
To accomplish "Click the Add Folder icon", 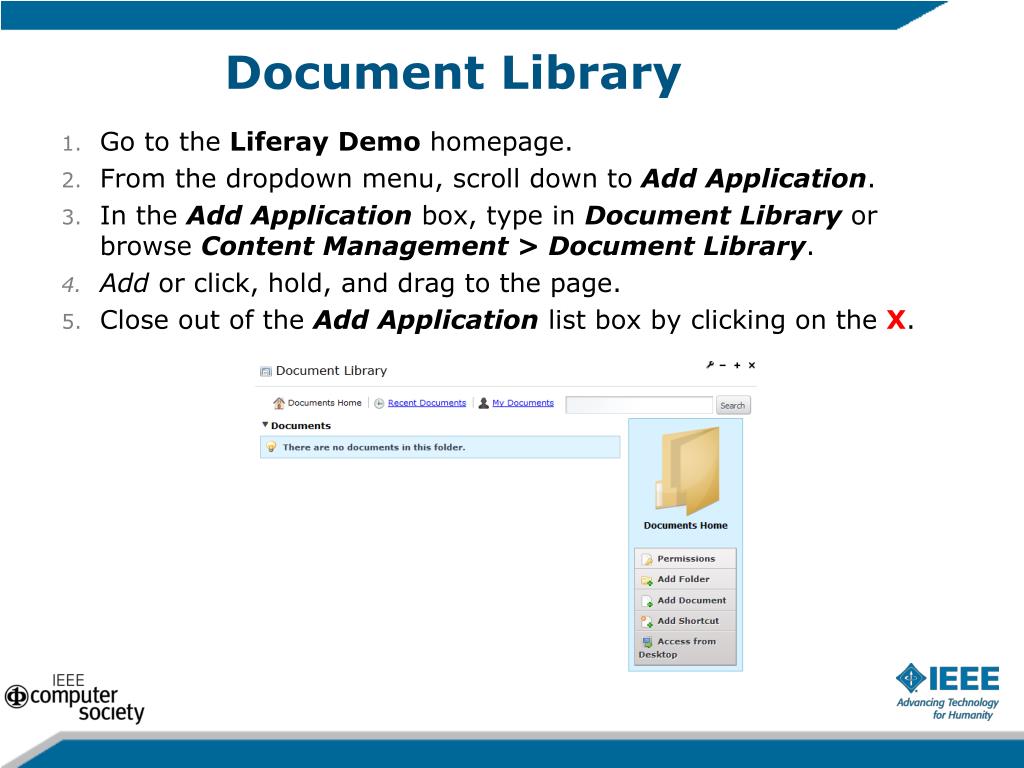I will point(647,580).
